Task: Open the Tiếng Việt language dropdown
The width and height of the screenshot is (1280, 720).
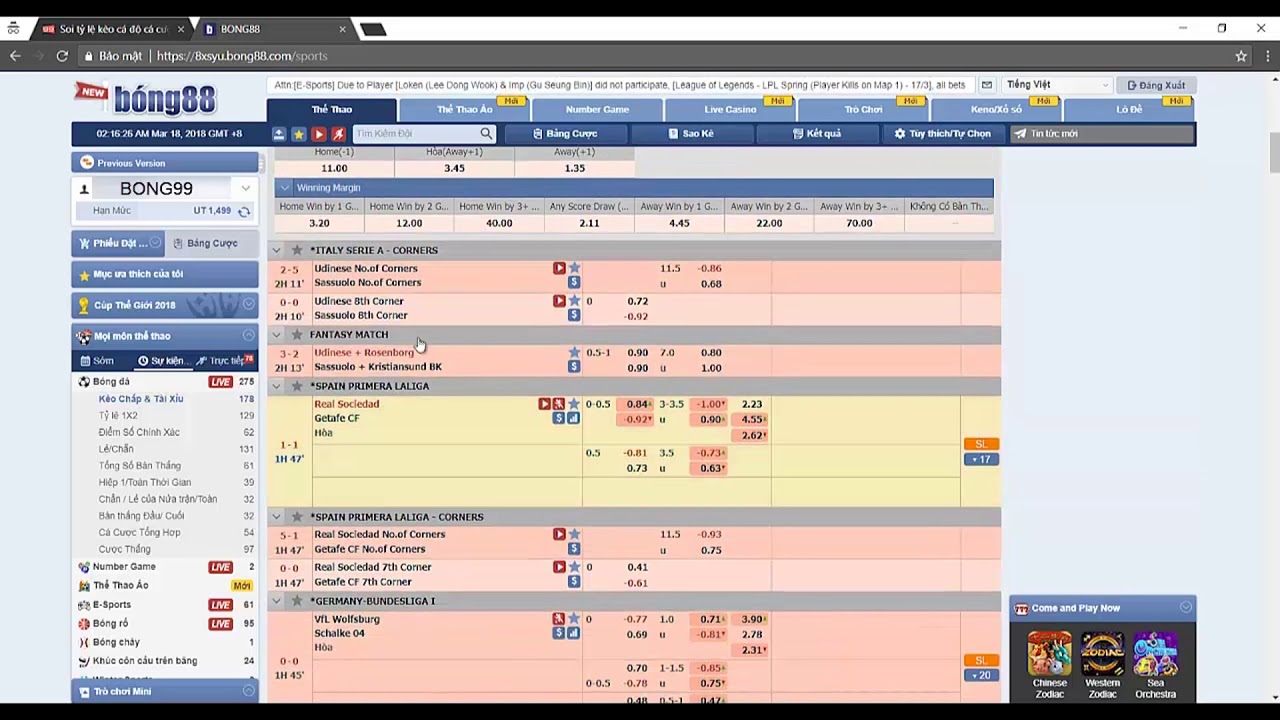Action: coord(1057,85)
